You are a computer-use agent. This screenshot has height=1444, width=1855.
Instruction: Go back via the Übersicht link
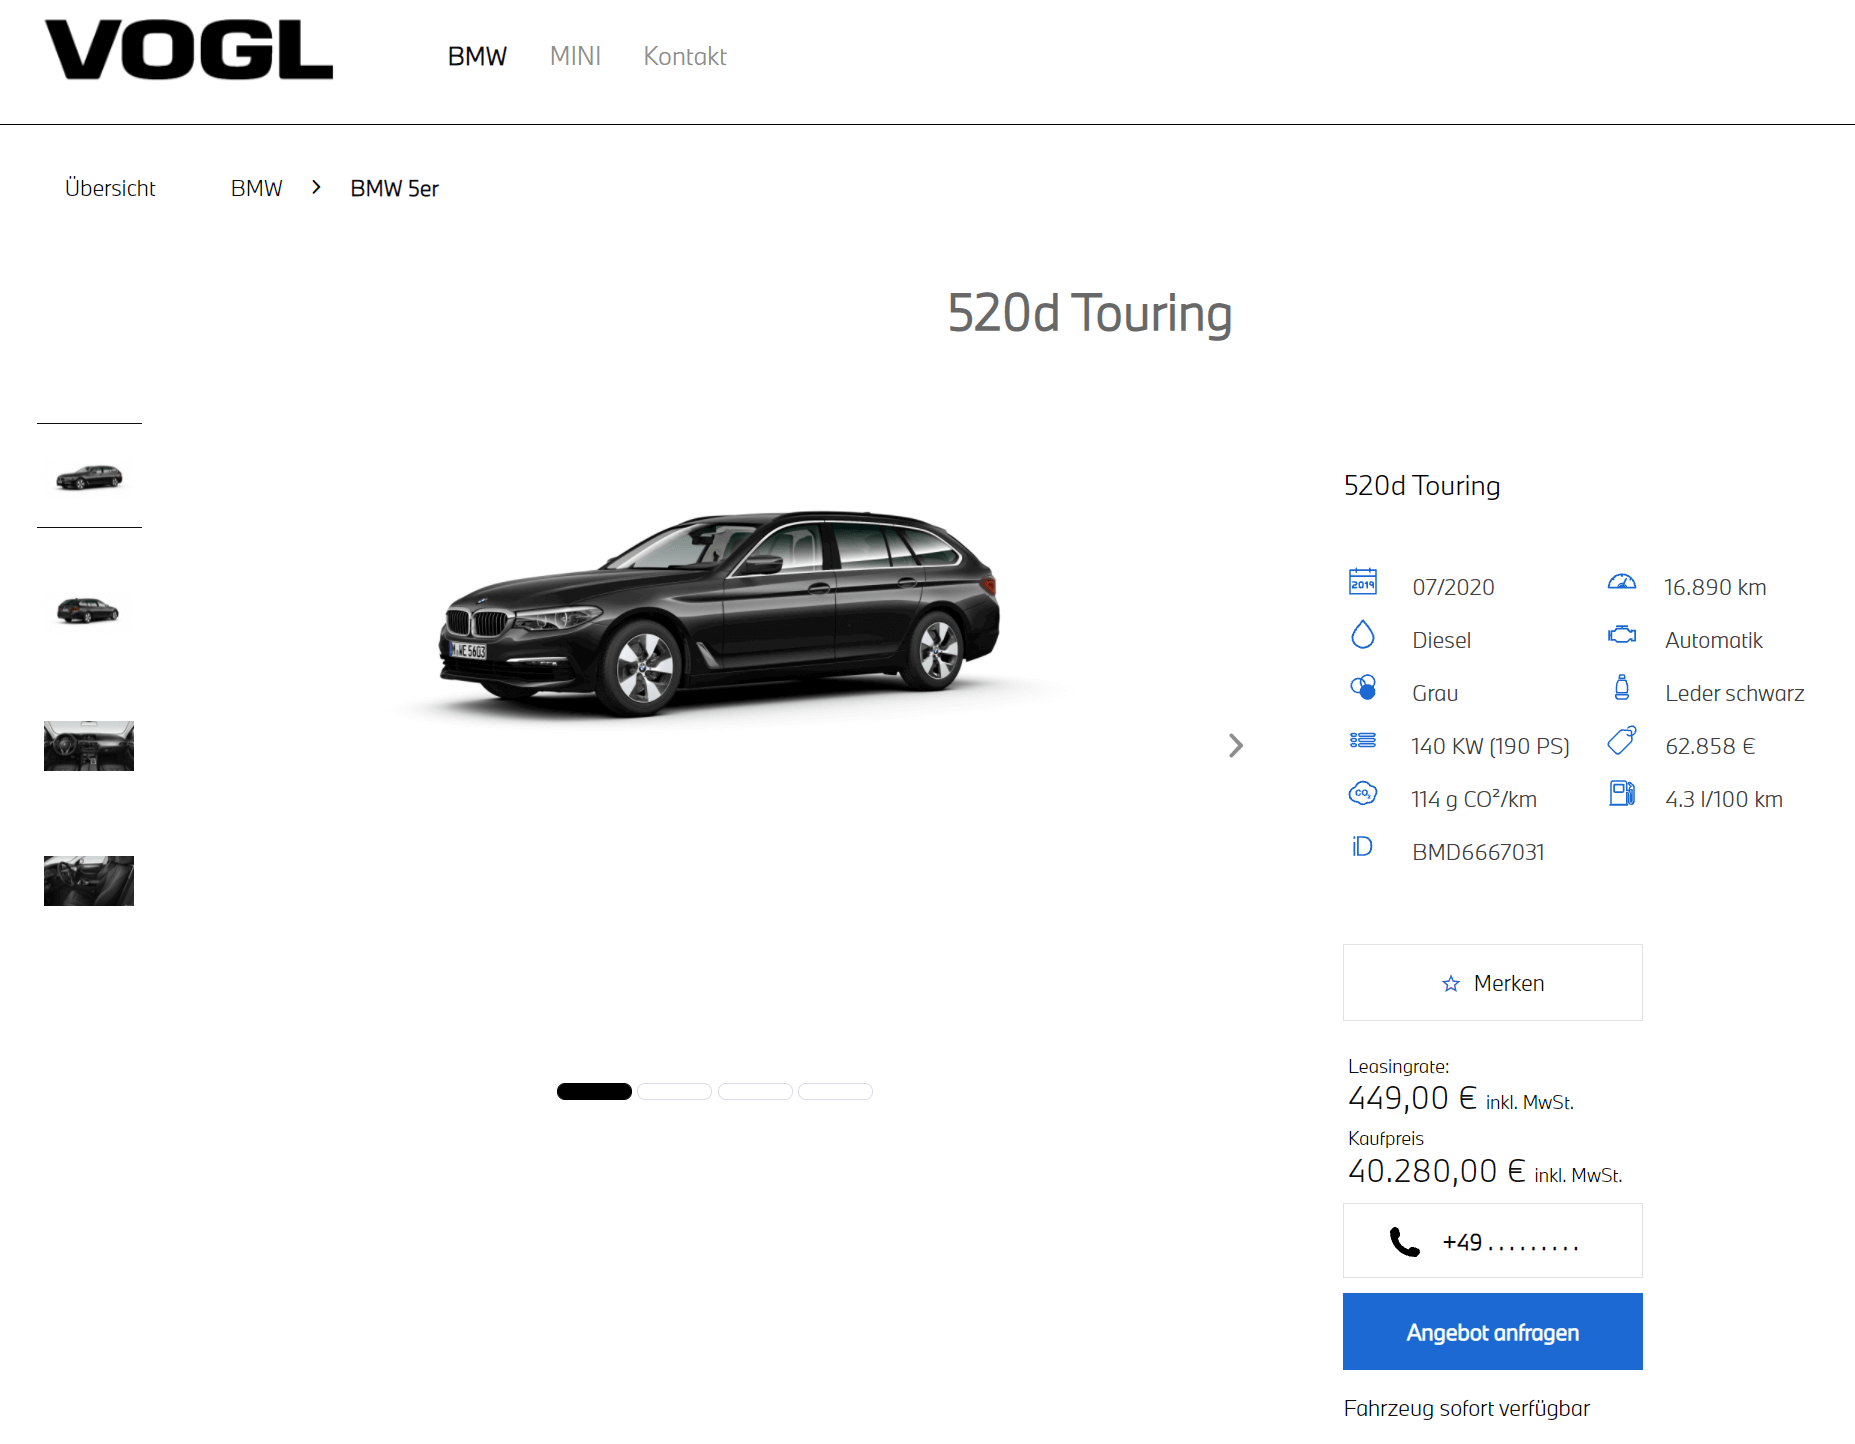pos(110,188)
